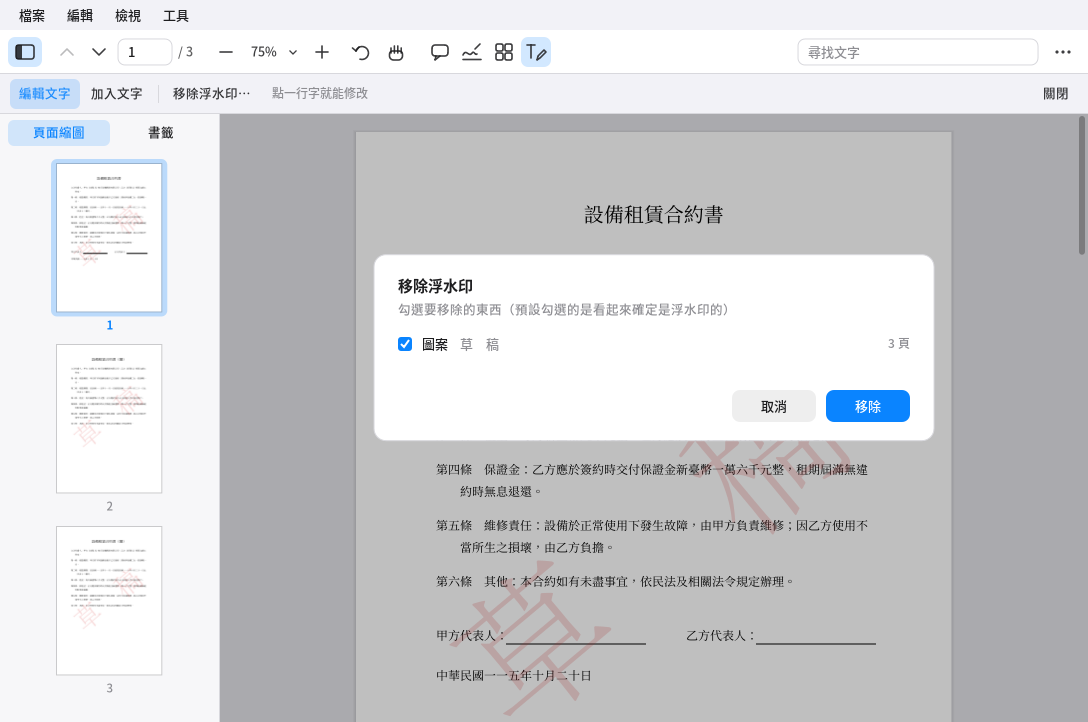This screenshot has width=1088, height=722.
Task: Click the 甲方代表人 signature label
Action: pyautogui.click(x=470, y=635)
